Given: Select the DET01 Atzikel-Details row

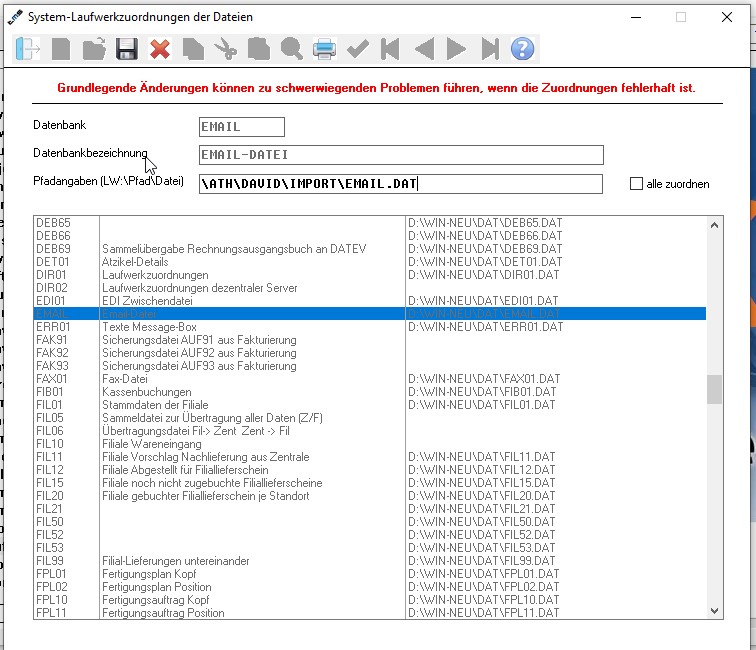Looking at the screenshot, I should (x=370, y=262).
